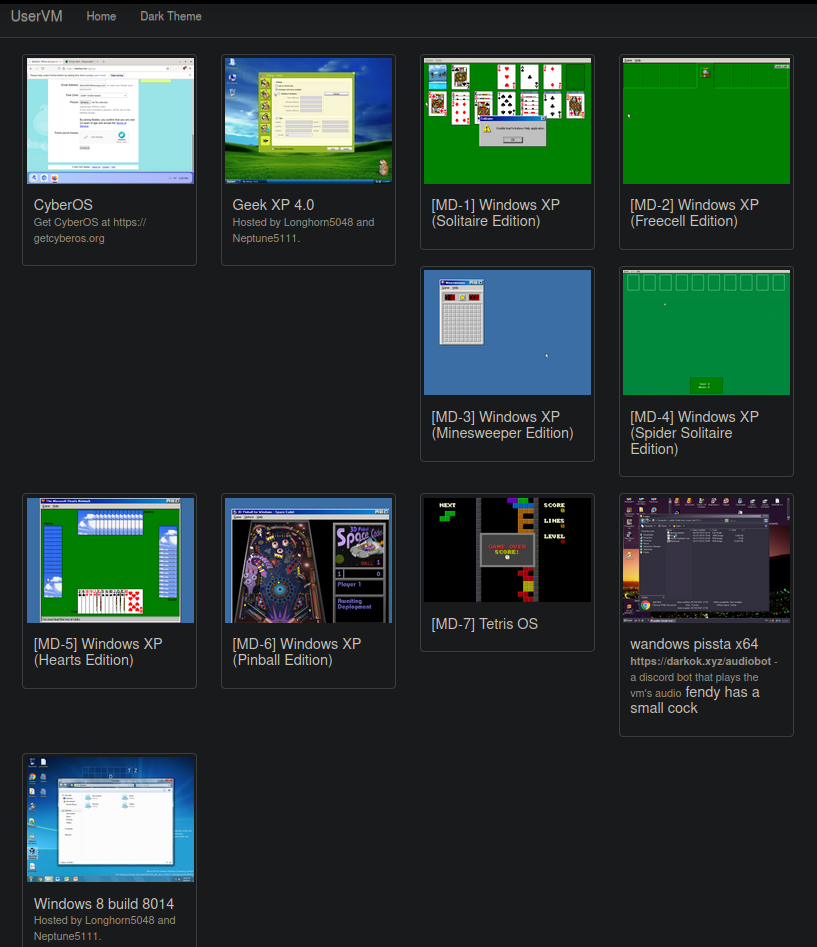817x947 pixels.
Task: Click the Geek XP 4.0 title
Action: click(273, 205)
